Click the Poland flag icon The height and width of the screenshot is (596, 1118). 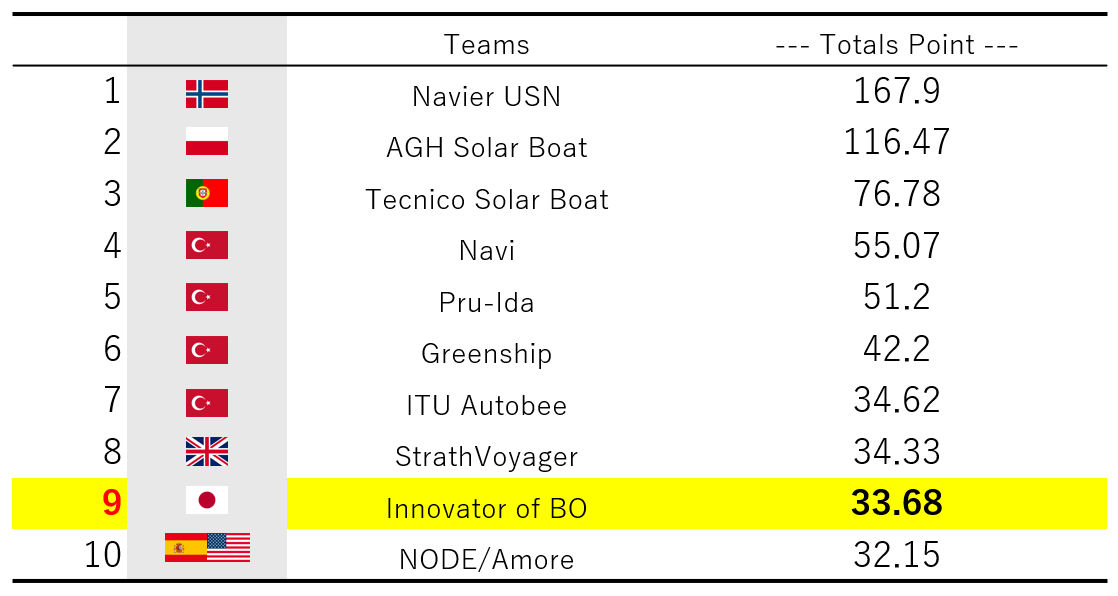[x=207, y=141]
